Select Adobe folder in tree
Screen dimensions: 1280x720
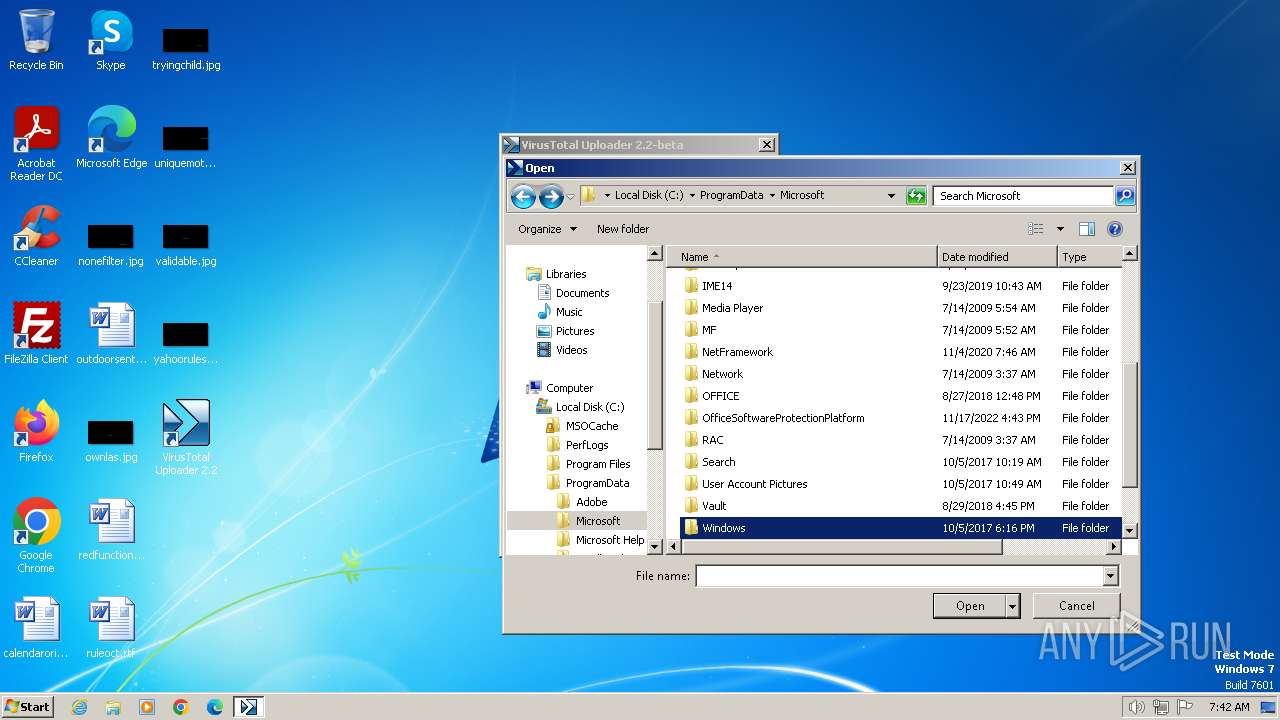coord(581,502)
